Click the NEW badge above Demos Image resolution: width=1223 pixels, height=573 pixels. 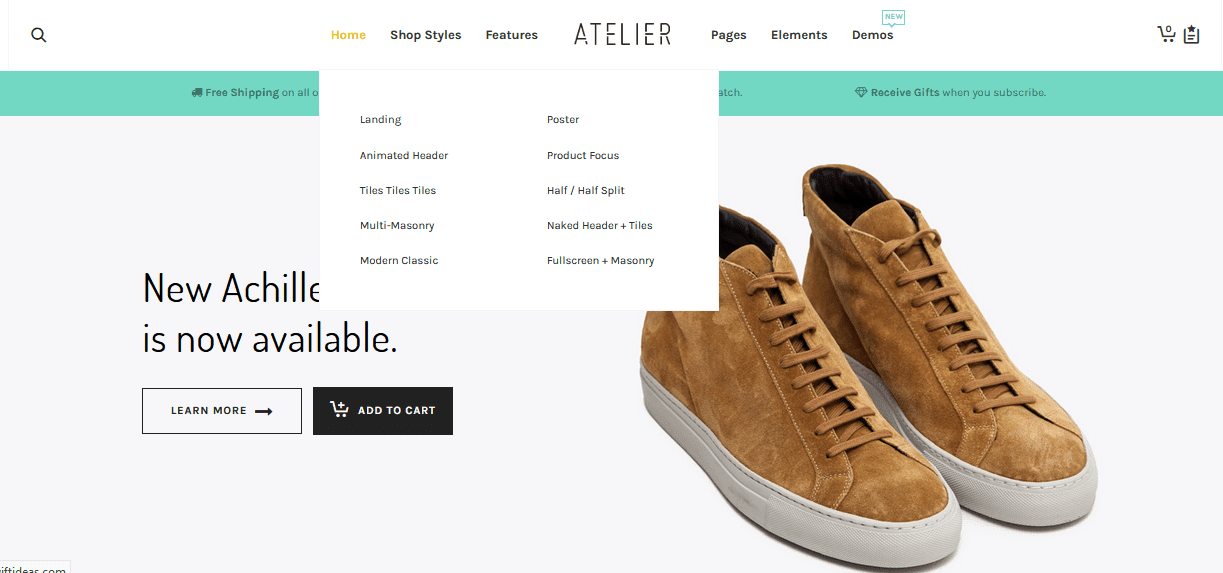[x=893, y=17]
